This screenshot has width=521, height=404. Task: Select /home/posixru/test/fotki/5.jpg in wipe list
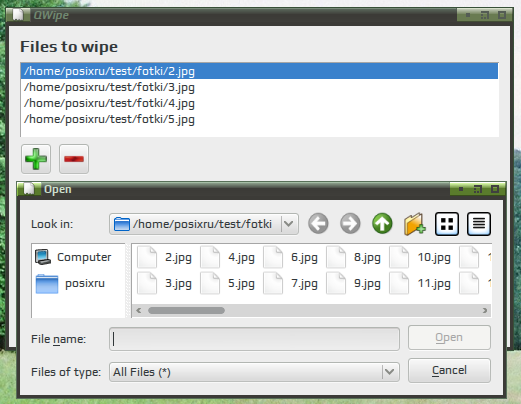tap(259, 119)
